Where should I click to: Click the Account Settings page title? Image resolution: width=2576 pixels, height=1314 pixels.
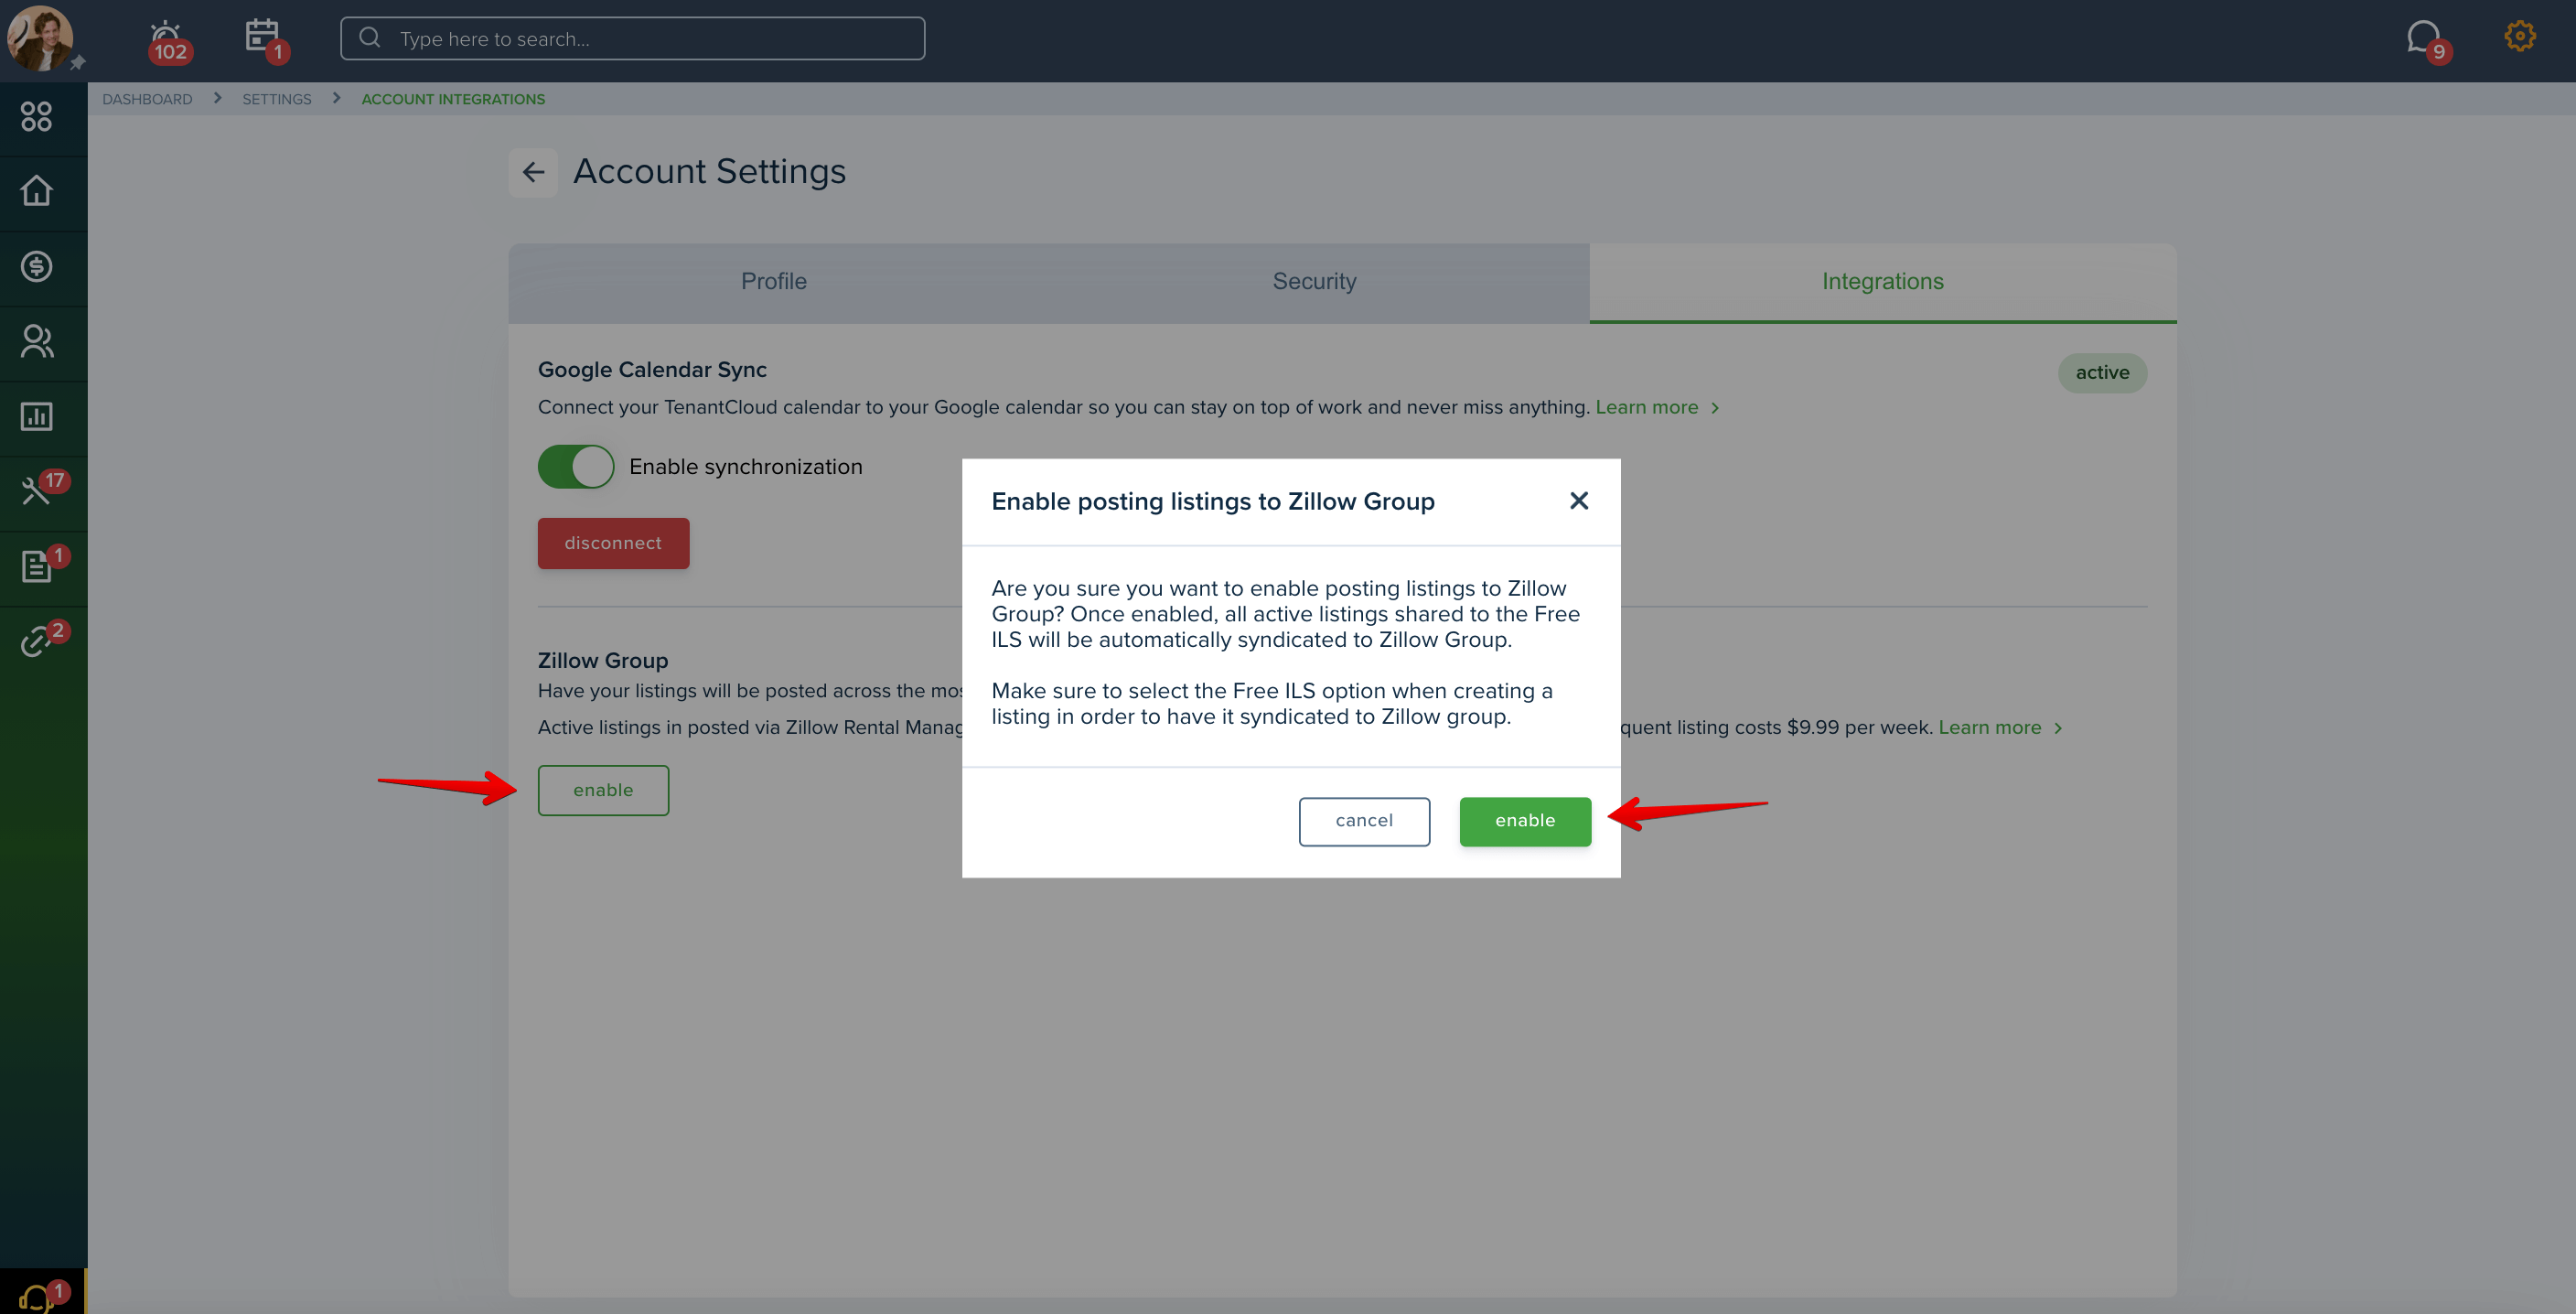click(709, 172)
